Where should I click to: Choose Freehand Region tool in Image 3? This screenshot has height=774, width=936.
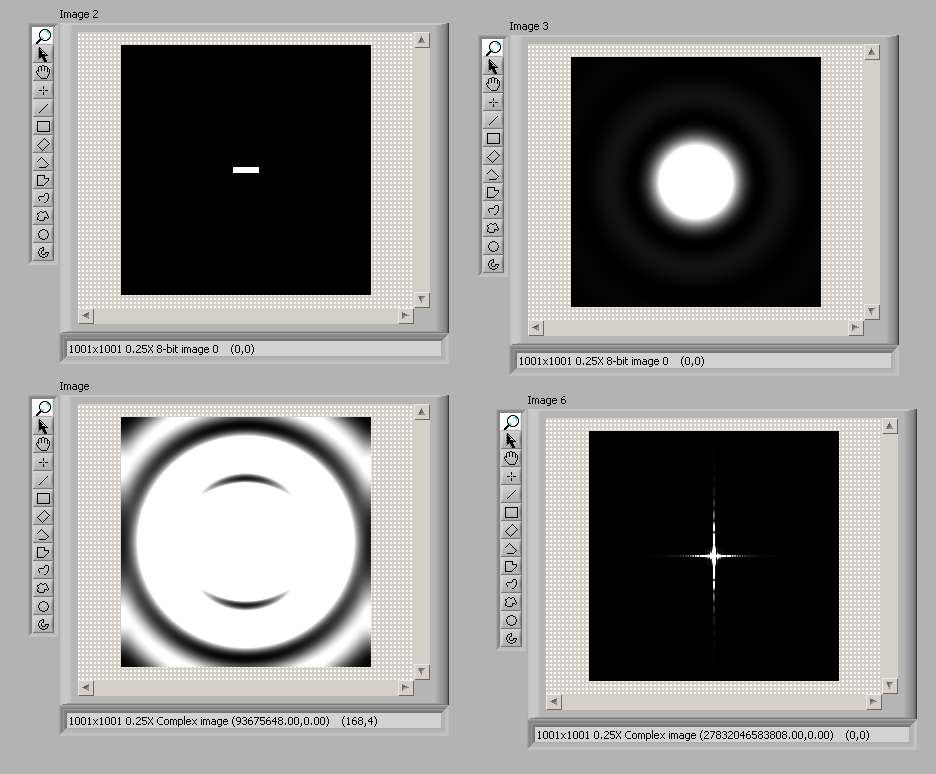coord(493,228)
